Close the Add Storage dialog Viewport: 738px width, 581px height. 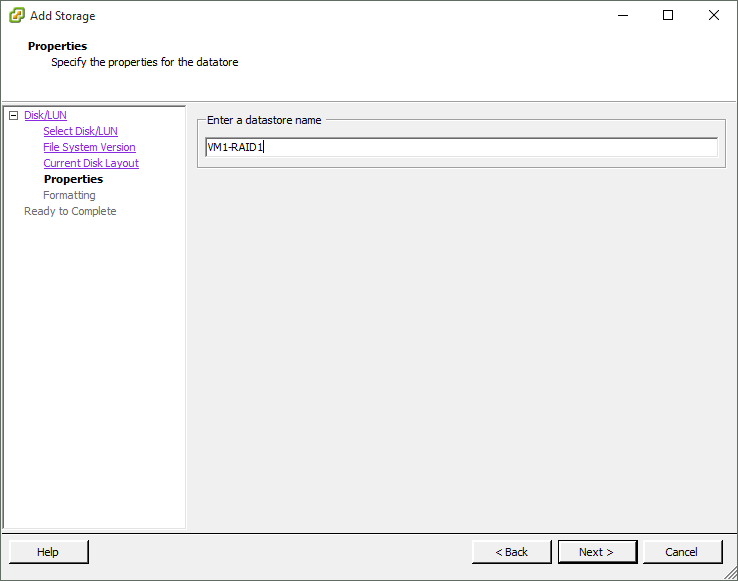click(x=714, y=16)
